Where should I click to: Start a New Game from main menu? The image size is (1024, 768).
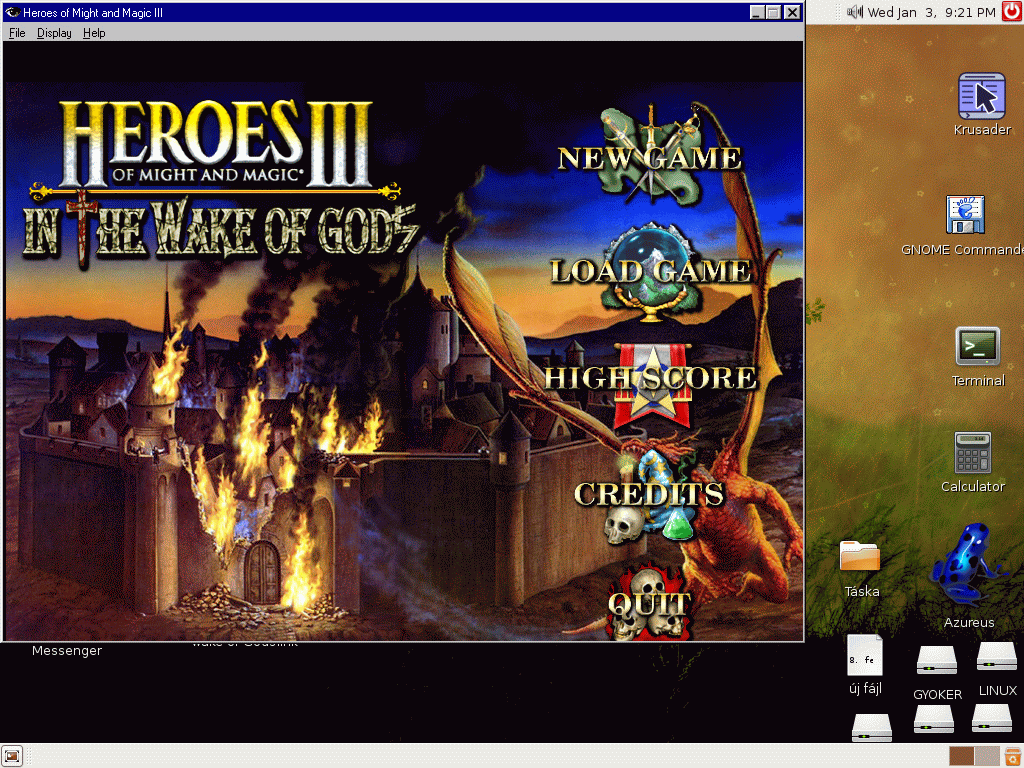(650, 157)
